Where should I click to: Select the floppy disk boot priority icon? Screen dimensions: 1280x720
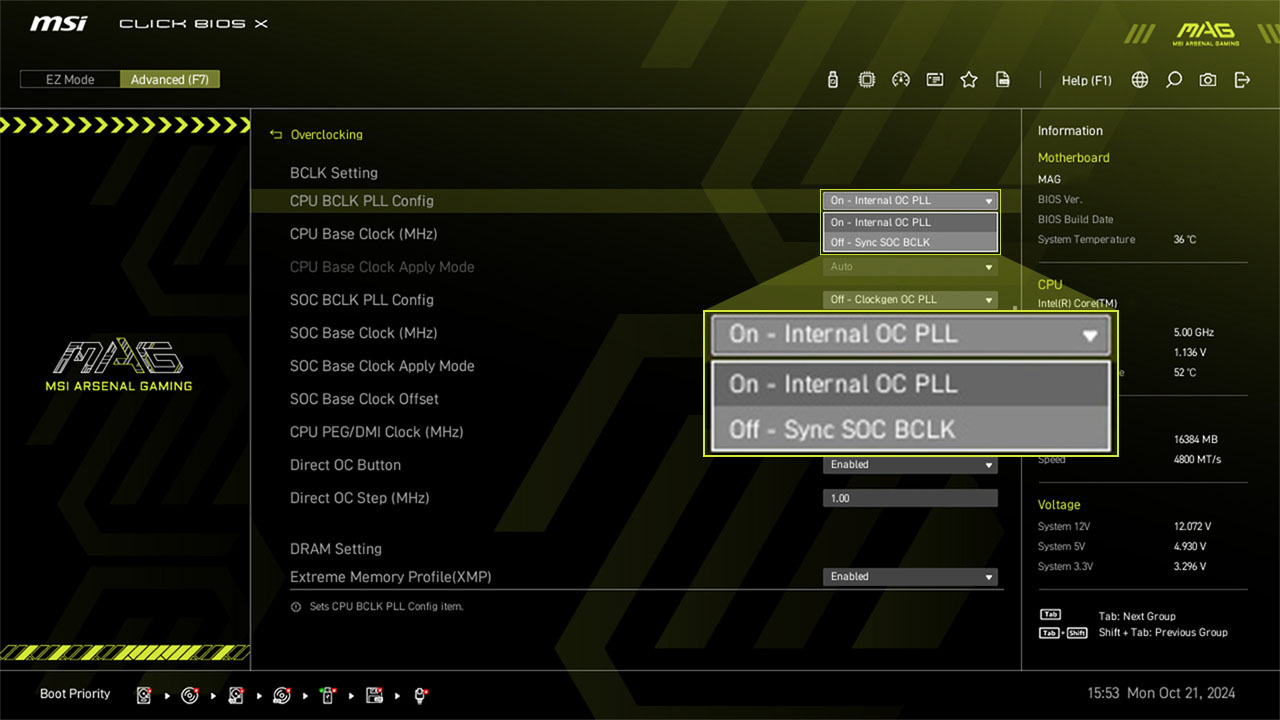pyautogui.click(x=374, y=695)
